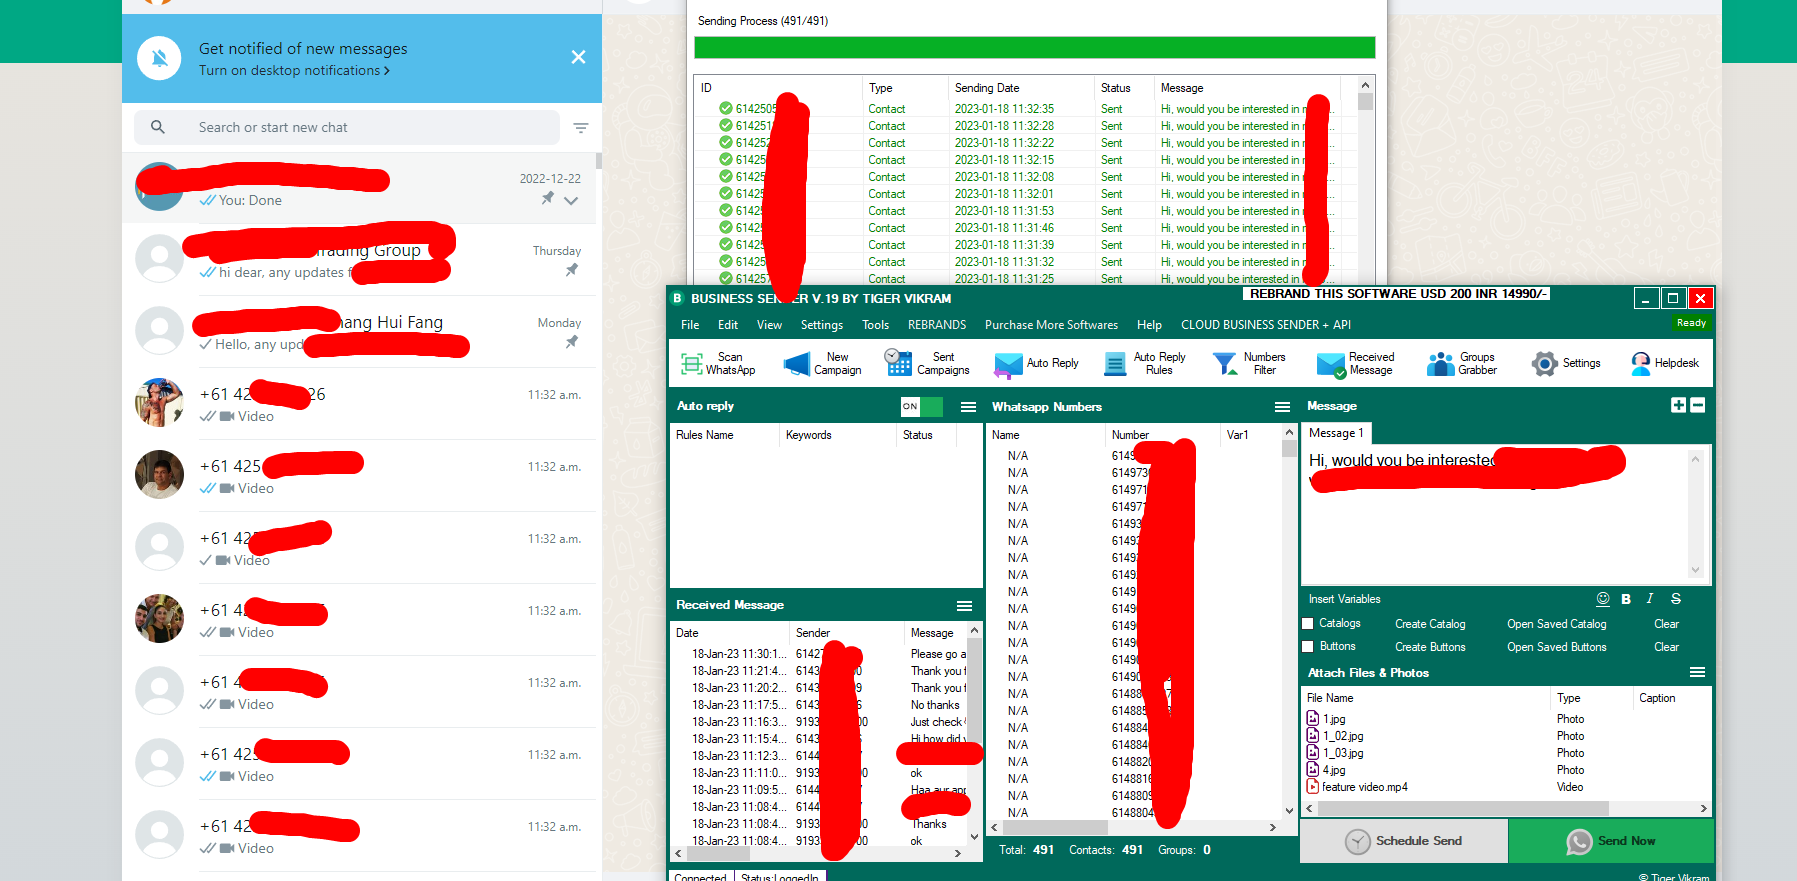Enable the Catalogs checkbox
The width and height of the screenshot is (1797, 881).
(x=1307, y=624)
